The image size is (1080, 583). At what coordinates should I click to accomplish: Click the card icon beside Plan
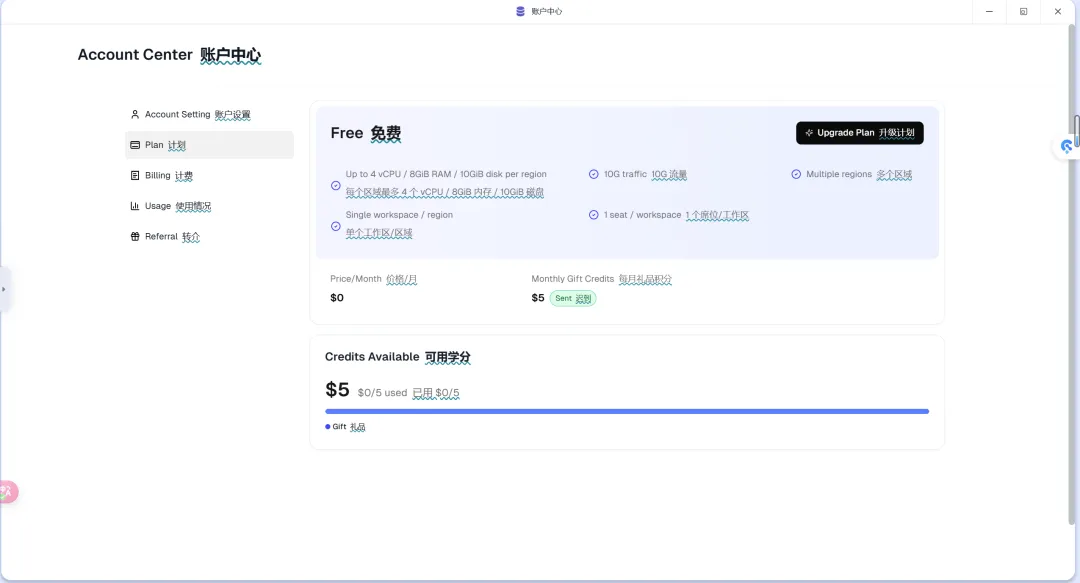pos(135,145)
